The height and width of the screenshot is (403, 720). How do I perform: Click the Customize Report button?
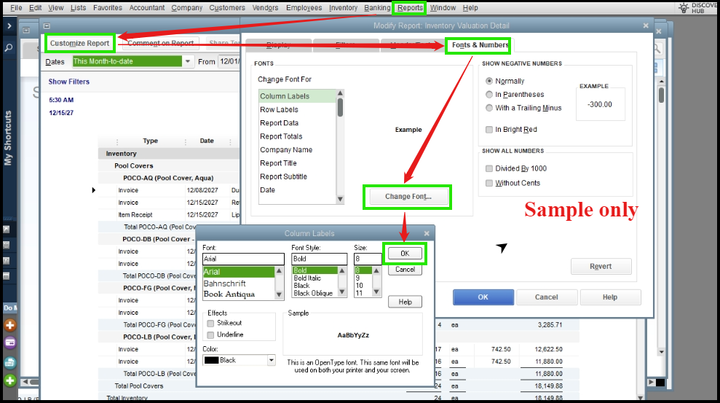[x=79, y=43]
